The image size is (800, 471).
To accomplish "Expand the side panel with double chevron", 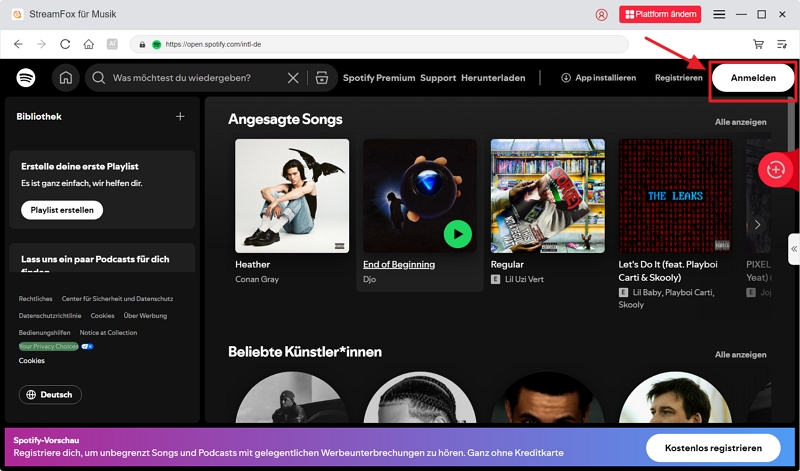I will 794,249.
